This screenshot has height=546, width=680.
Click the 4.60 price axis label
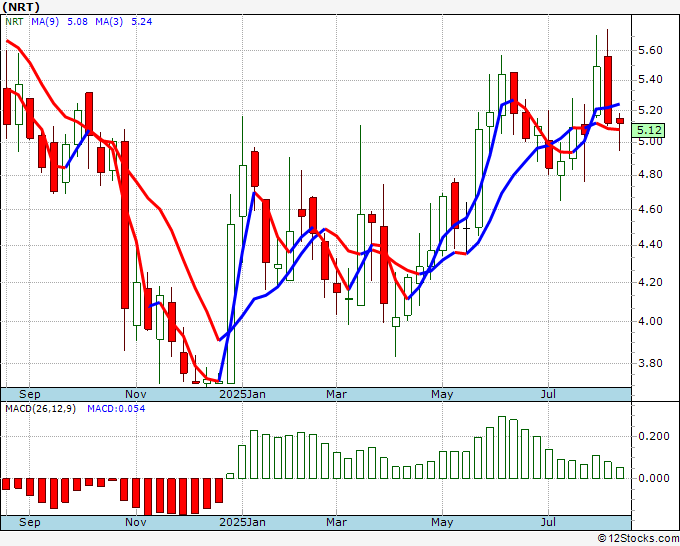click(x=651, y=209)
